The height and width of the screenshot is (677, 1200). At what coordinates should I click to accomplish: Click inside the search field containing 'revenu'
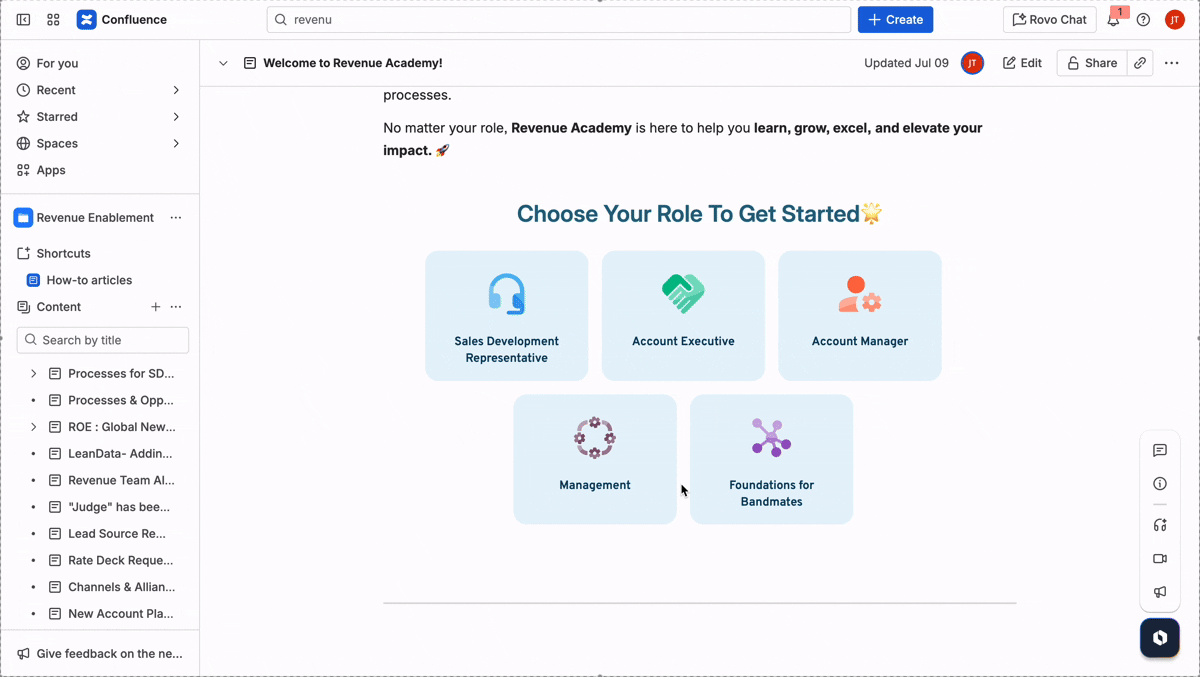click(559, 20)
